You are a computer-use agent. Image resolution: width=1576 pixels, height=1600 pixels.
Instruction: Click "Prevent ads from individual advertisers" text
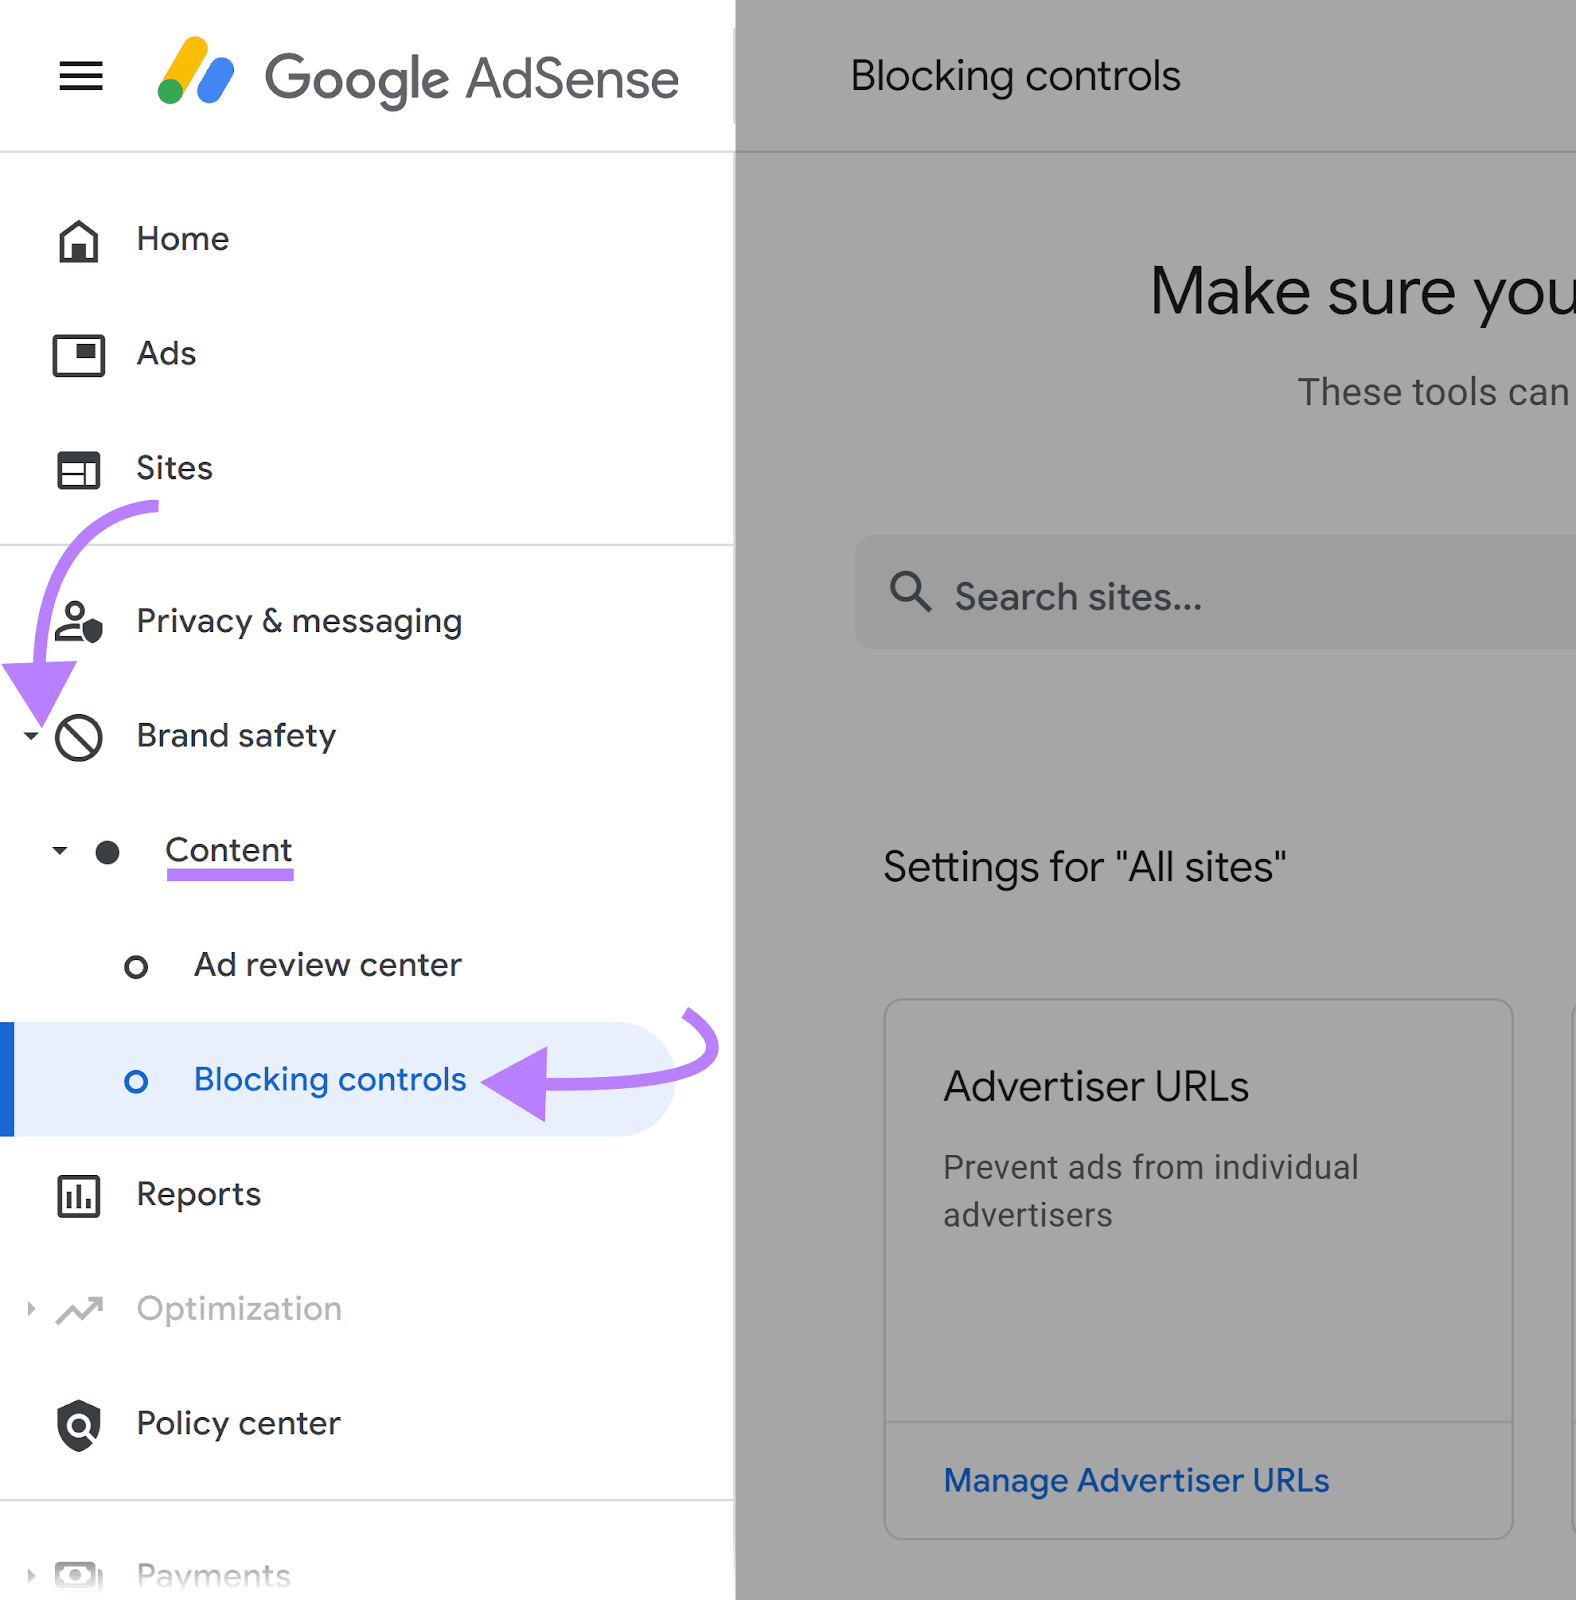1150,1191
